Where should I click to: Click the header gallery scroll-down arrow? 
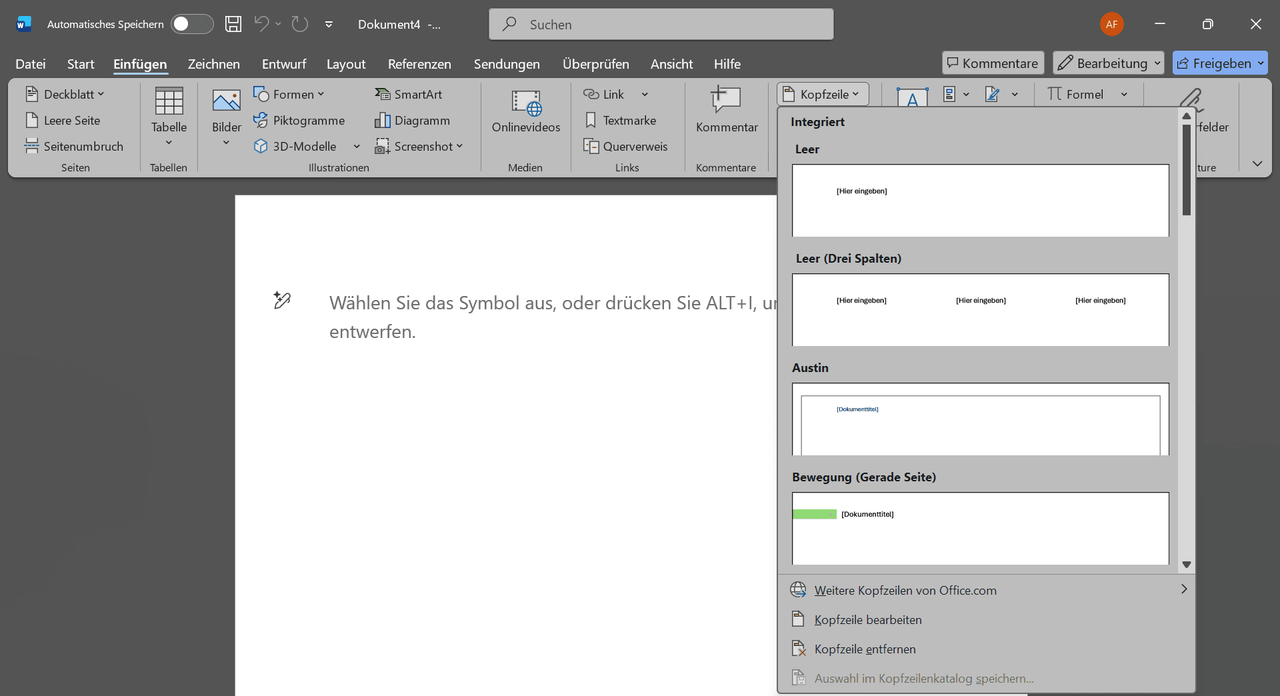1186,565
